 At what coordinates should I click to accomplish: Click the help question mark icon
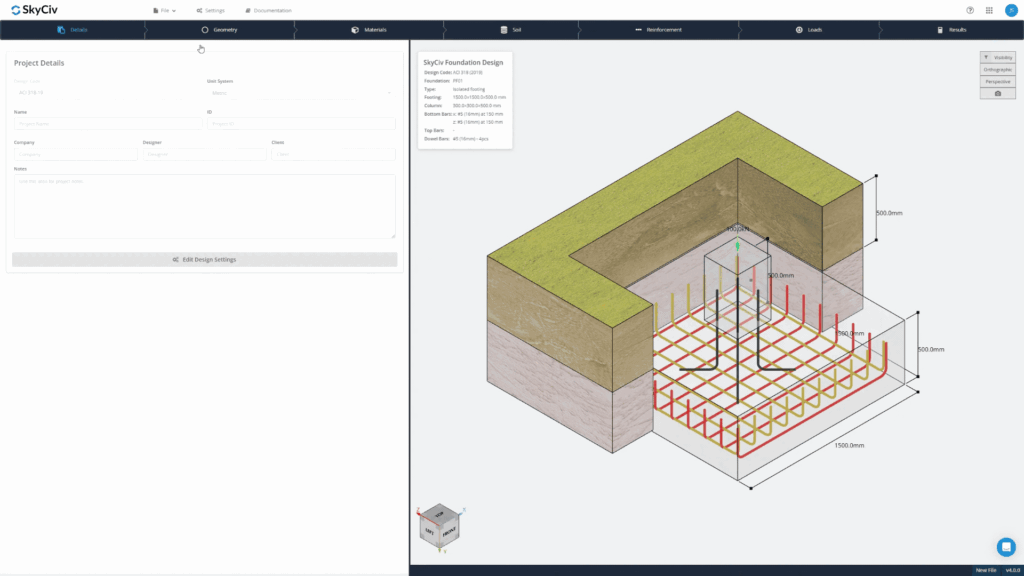[970, 10]
